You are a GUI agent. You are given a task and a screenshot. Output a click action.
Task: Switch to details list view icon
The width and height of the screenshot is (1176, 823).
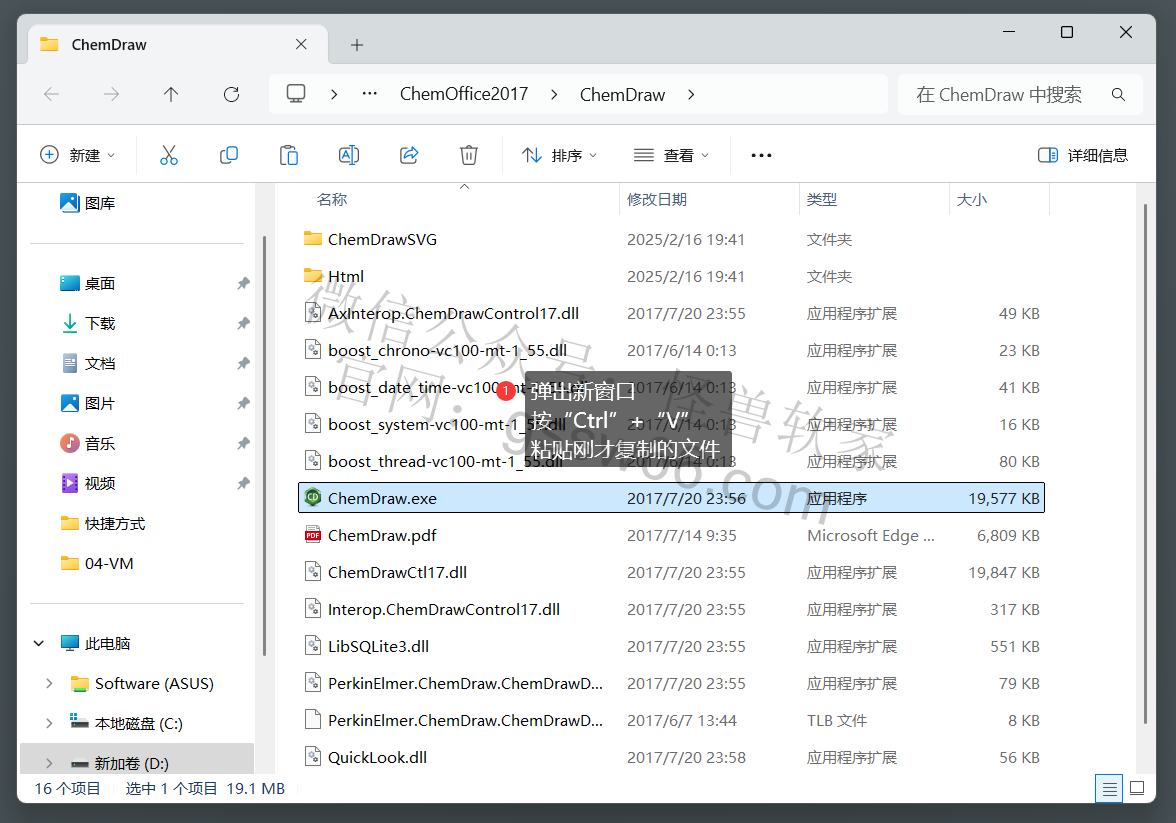[1109, 788]
